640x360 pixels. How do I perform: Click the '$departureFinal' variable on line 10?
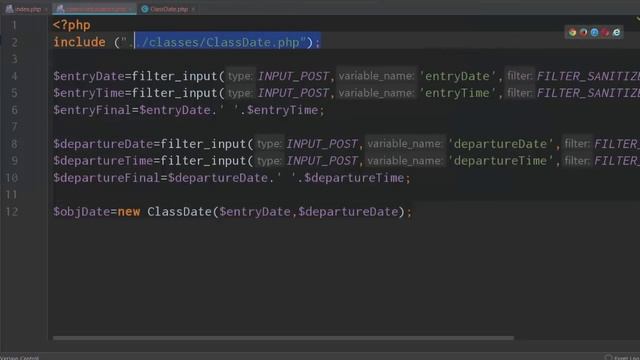(107, 178)
